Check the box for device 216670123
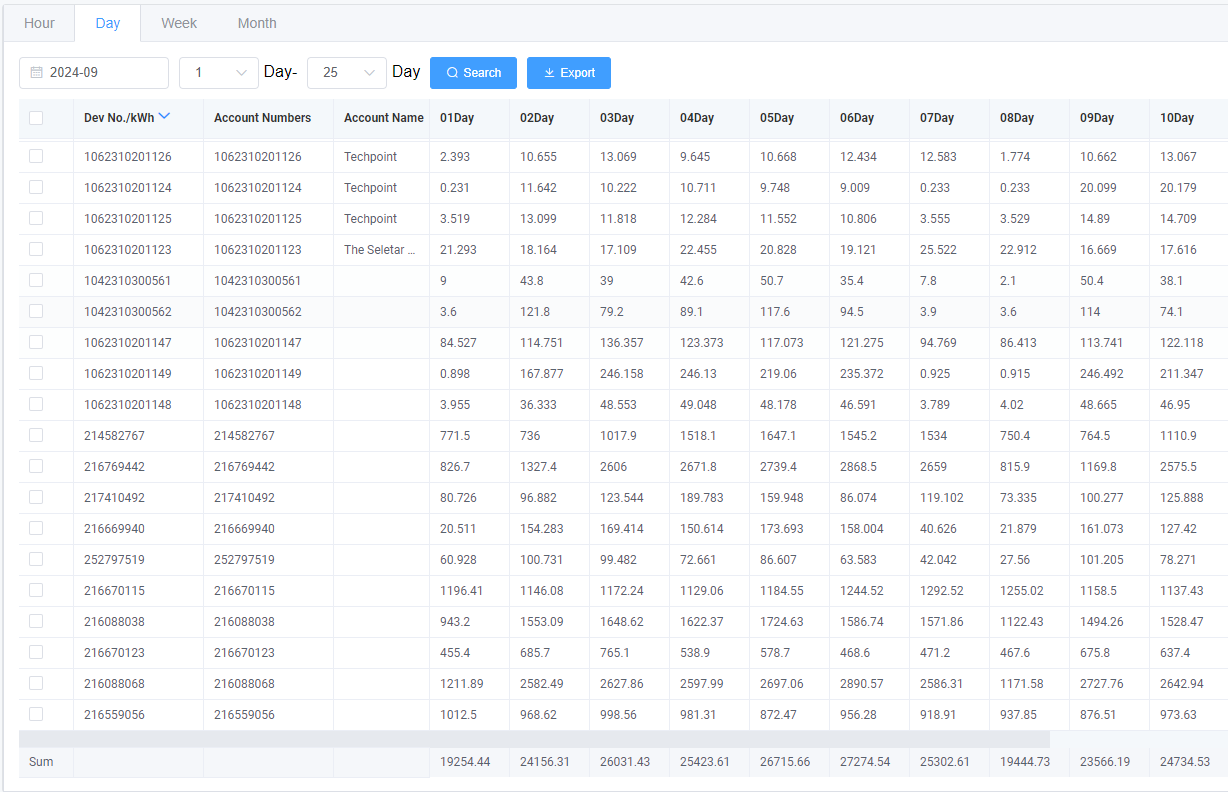 [x=36, y=652]
